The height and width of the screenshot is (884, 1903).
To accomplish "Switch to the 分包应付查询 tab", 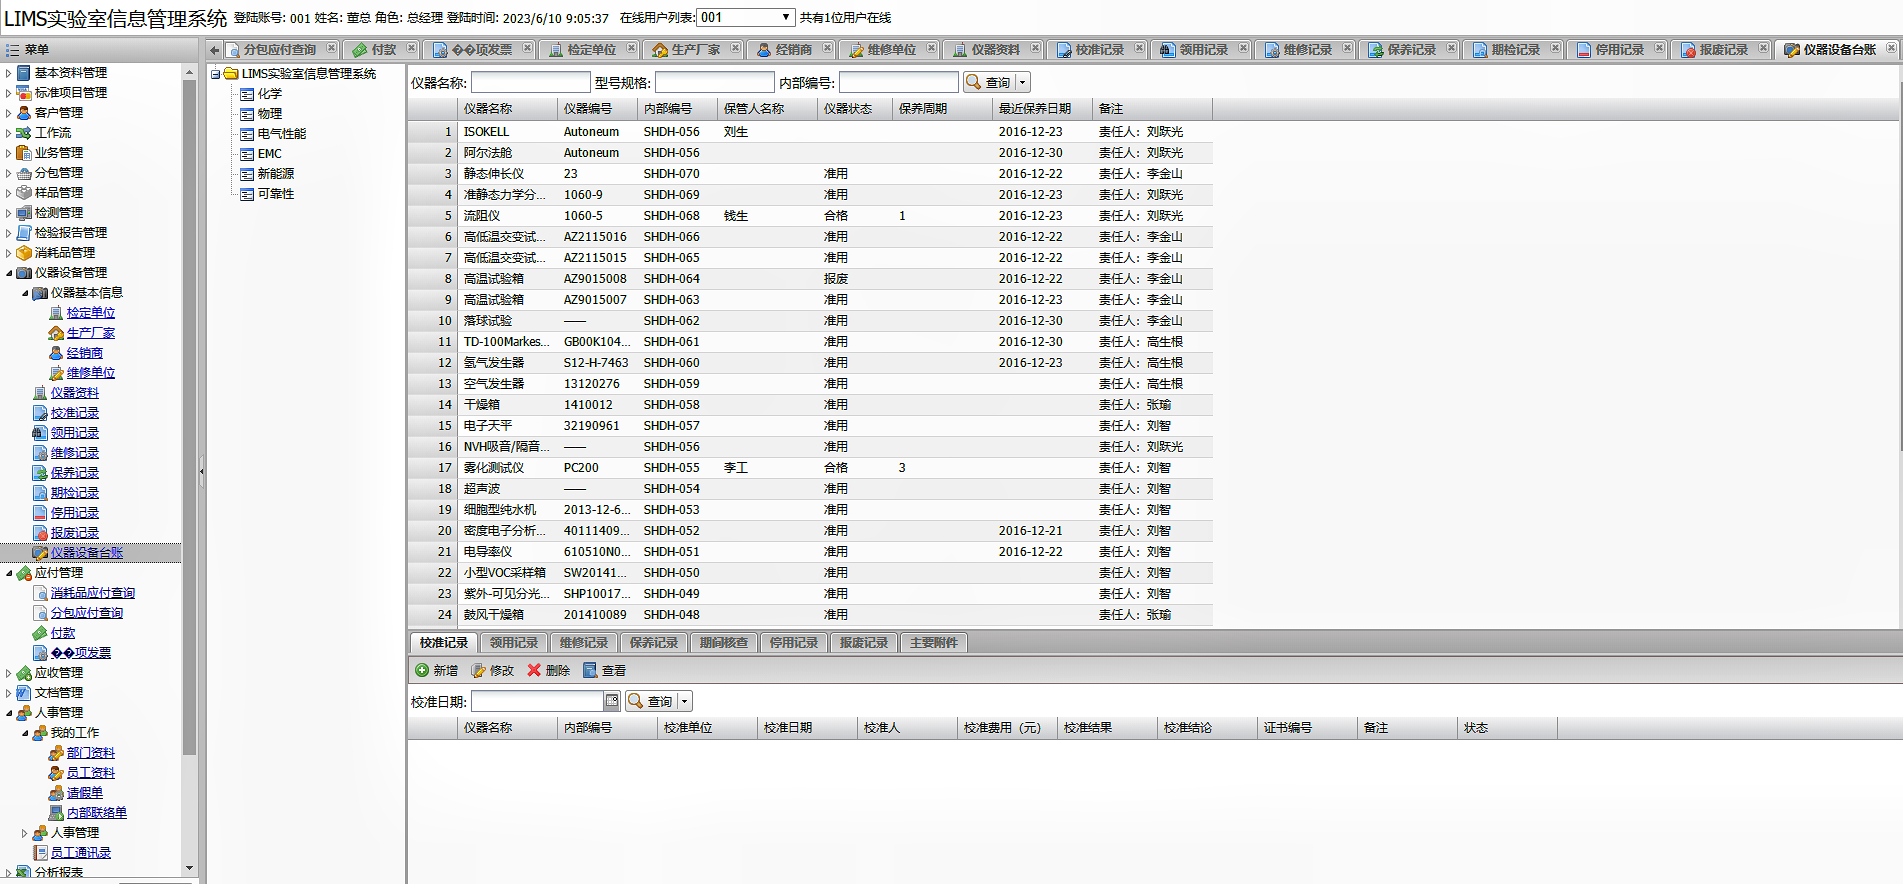I will click(x=279, y=49).
